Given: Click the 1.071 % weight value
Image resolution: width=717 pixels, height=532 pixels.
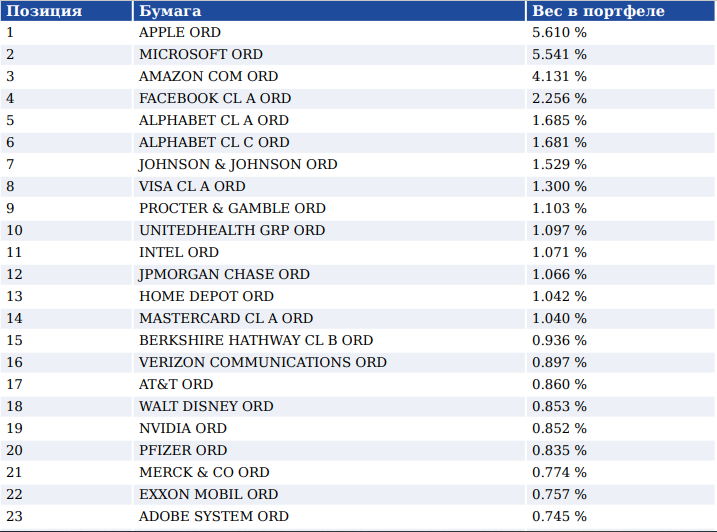Looking at the screenshot, I should coord(559,252).
